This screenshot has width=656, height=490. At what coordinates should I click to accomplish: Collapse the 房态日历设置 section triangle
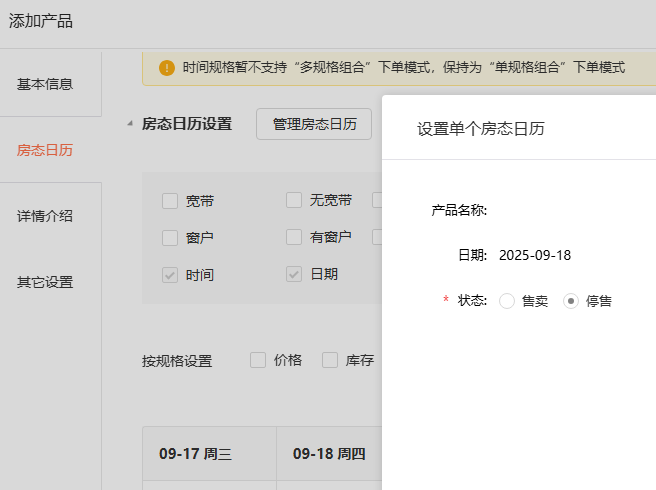click(x=130, y=123)
